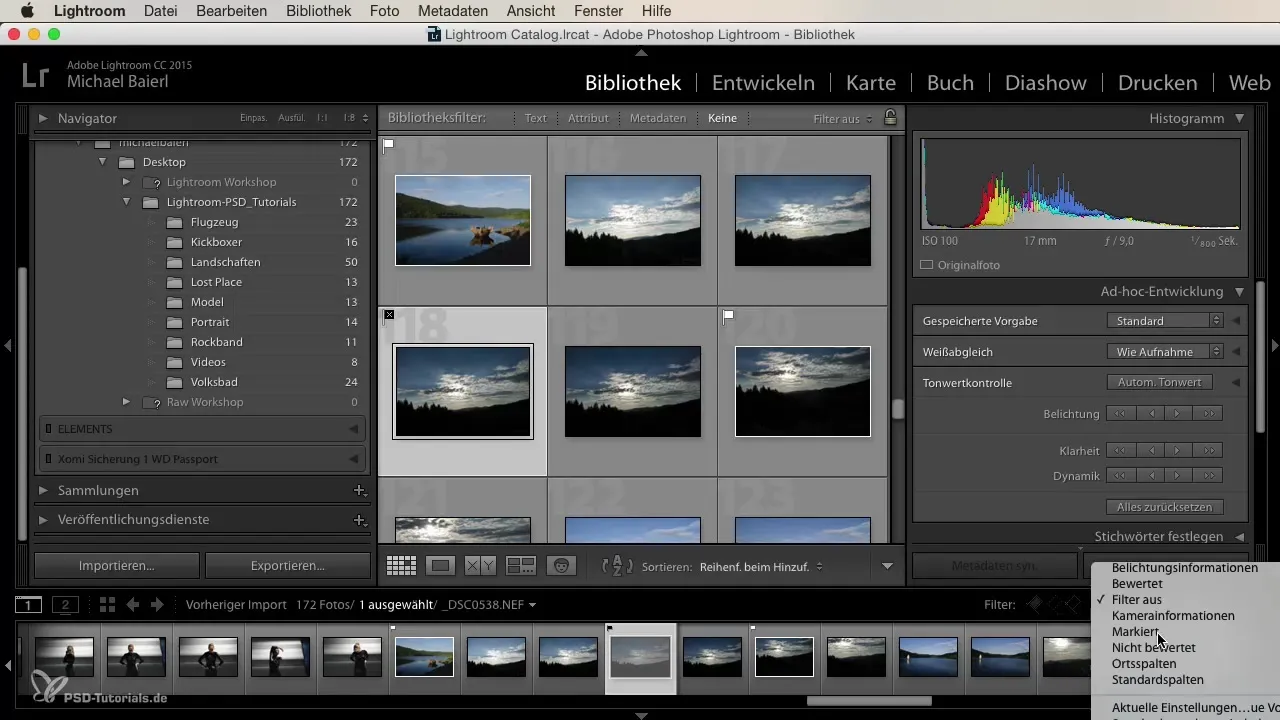Increase vibrance (Dynamik) by a small step
The image size is (1280, 720).
1179,475
